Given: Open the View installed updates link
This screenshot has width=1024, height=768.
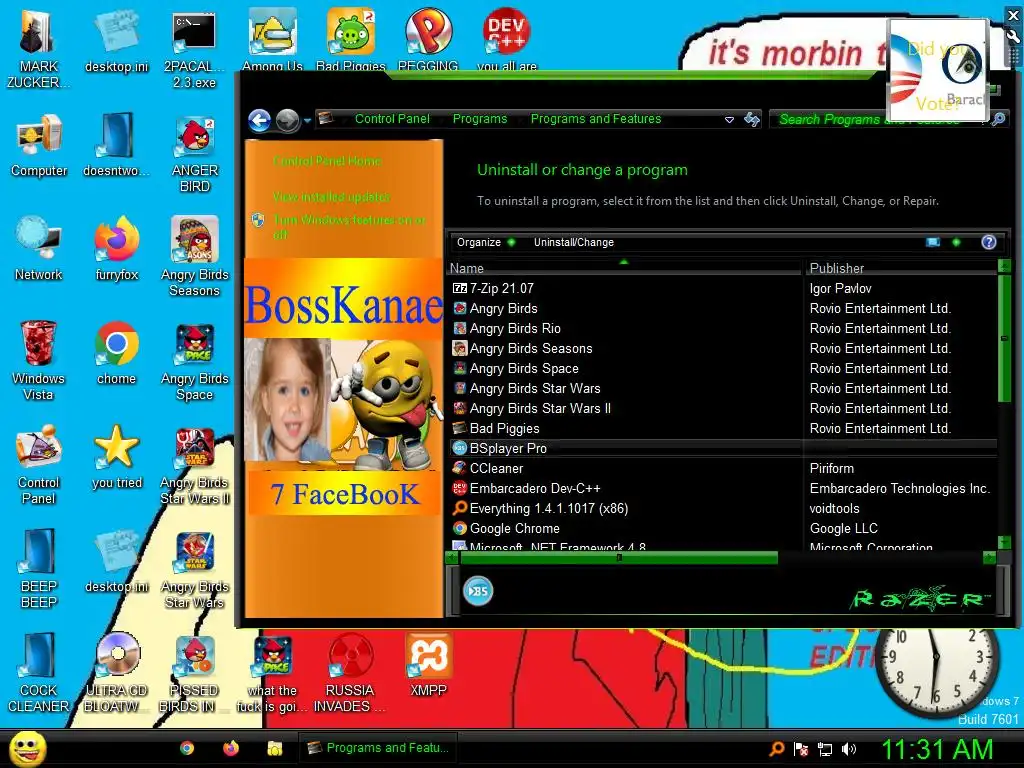Looking at the screenshot, I should pos(331,197).
